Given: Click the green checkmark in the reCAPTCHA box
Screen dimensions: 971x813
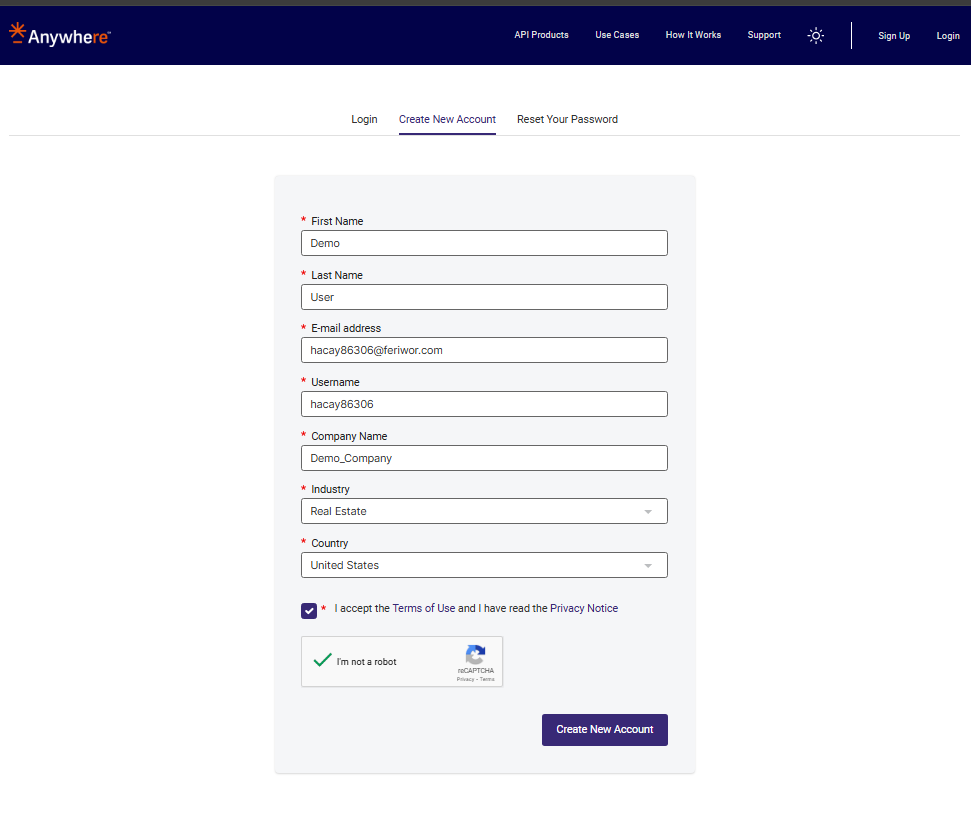Looking at the screenshot, I should coord(322,659).
